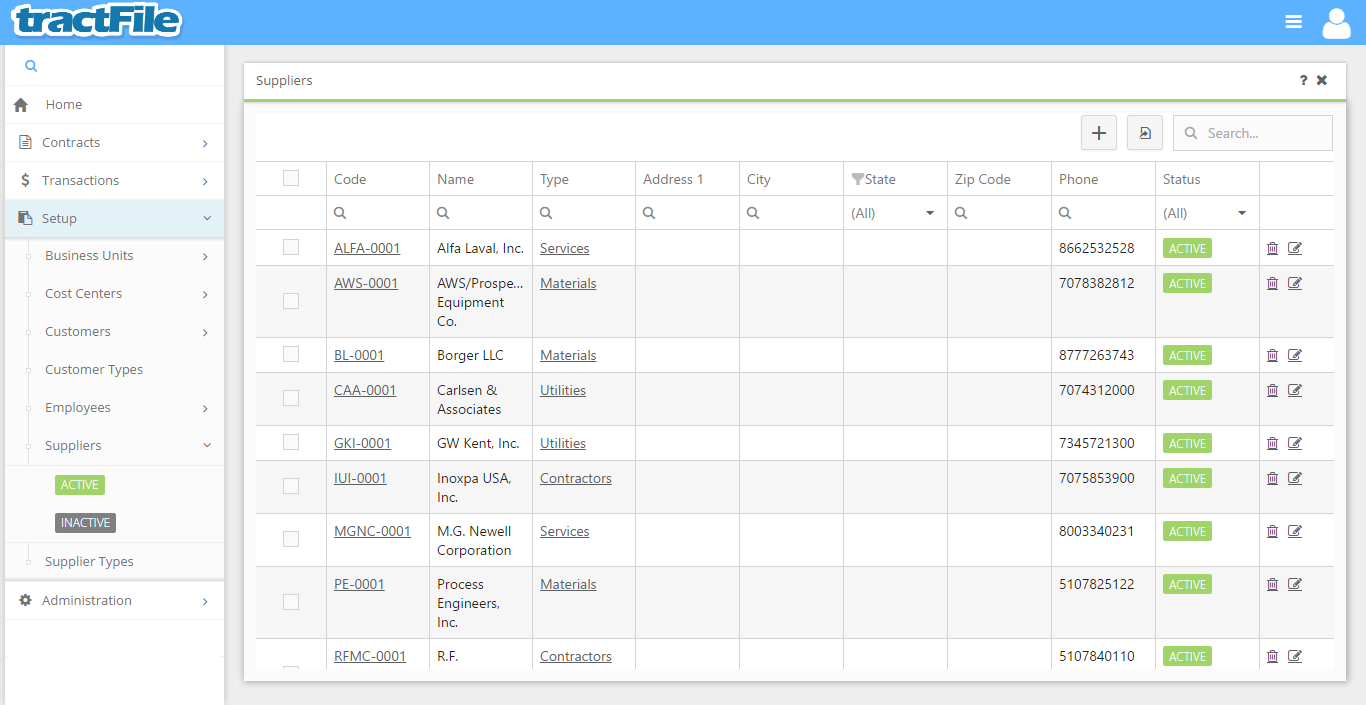The height and width of the screenshot is (705, 1366).
Task: Open the State filter (All) dropdown
Action: coord(894,213)
